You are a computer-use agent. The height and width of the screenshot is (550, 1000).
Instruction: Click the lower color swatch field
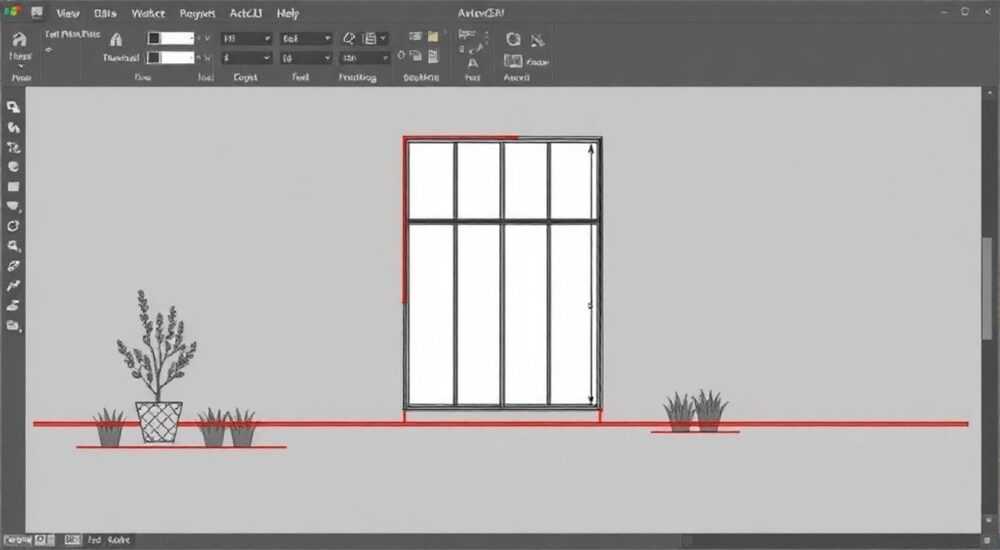click(x=170, y=57)
